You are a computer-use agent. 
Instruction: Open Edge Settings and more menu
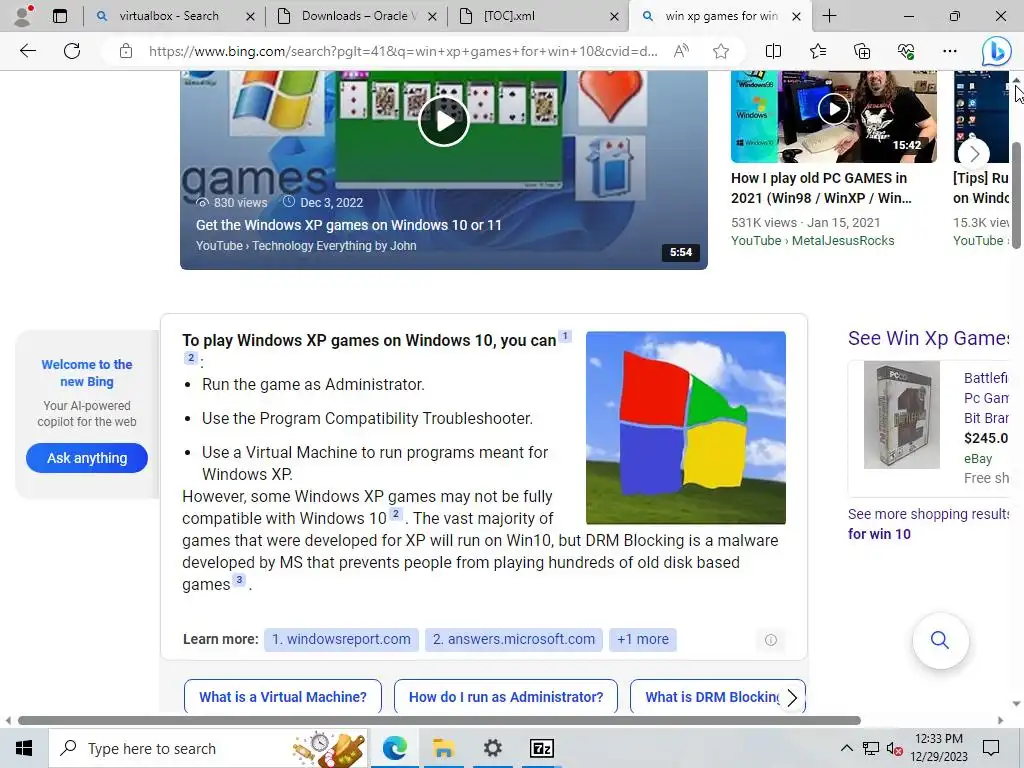tap(950, 51)
